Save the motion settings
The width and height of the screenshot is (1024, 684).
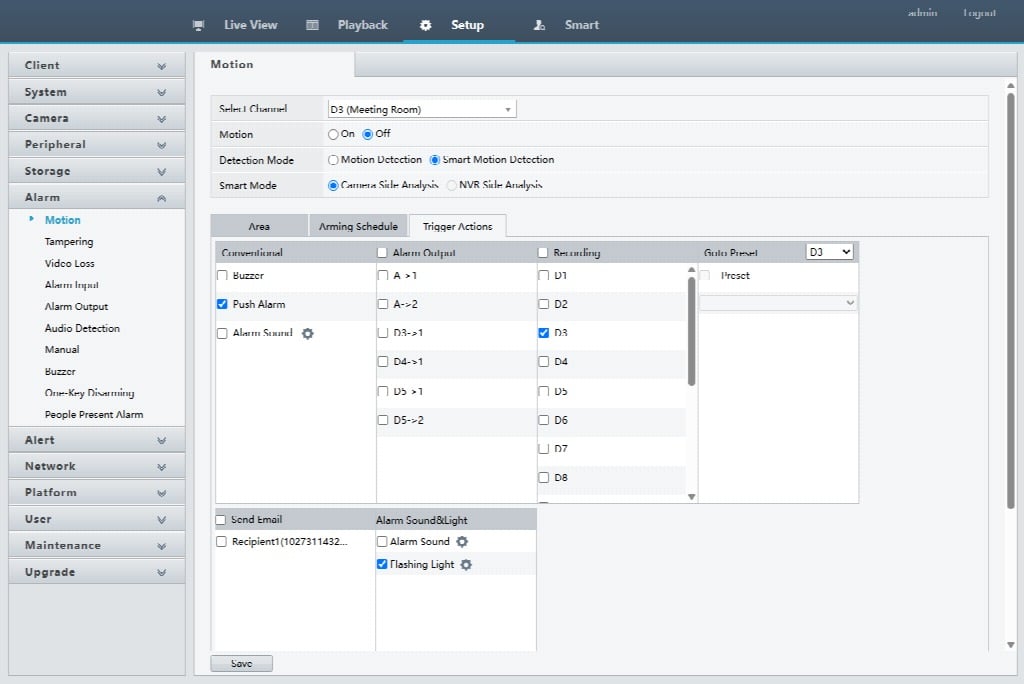(242, 663)
